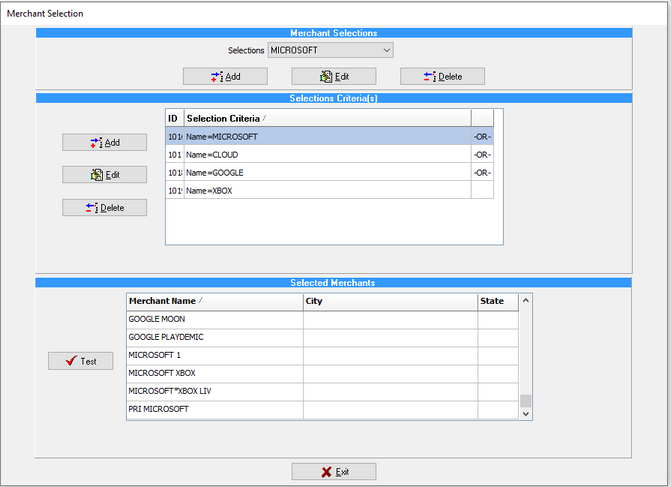Sort by Selection Criteria column header
671x487 pixels.
click(x=328, y=118)
